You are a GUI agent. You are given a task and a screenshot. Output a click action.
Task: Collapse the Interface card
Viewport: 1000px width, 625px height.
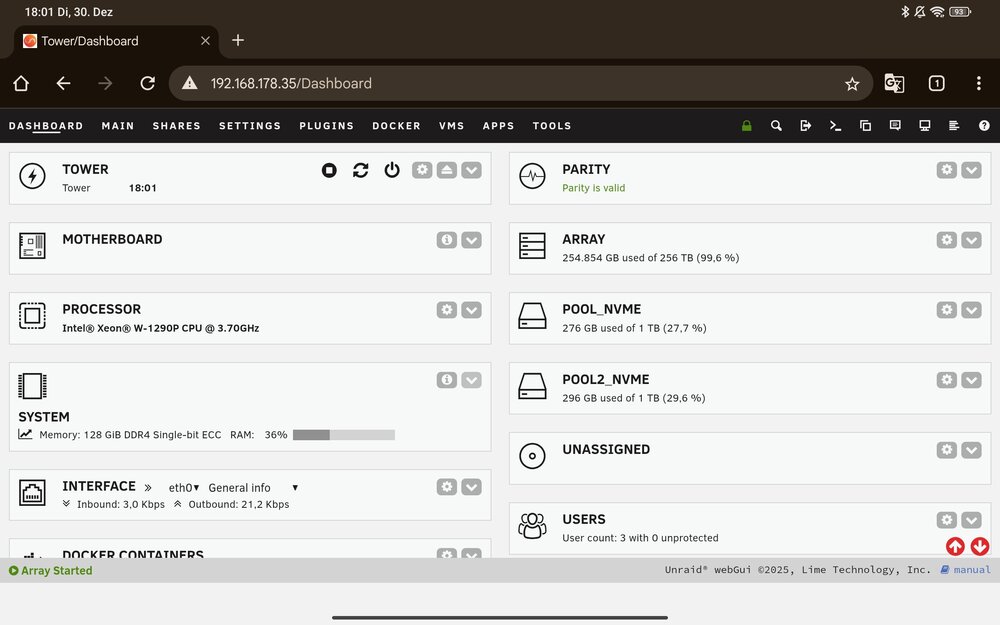tap(471, 487)
